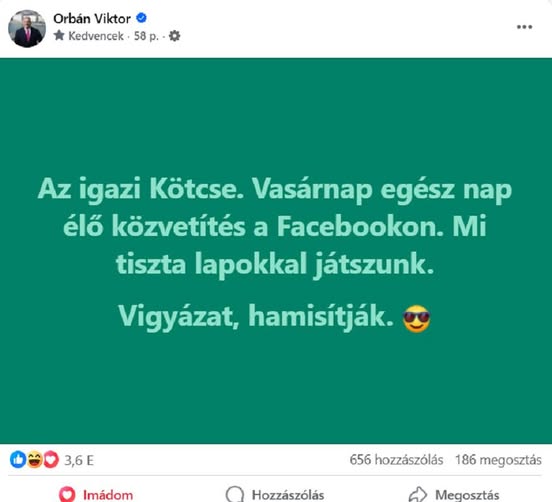Toggle the Imádom reaction button

(96, 495)
